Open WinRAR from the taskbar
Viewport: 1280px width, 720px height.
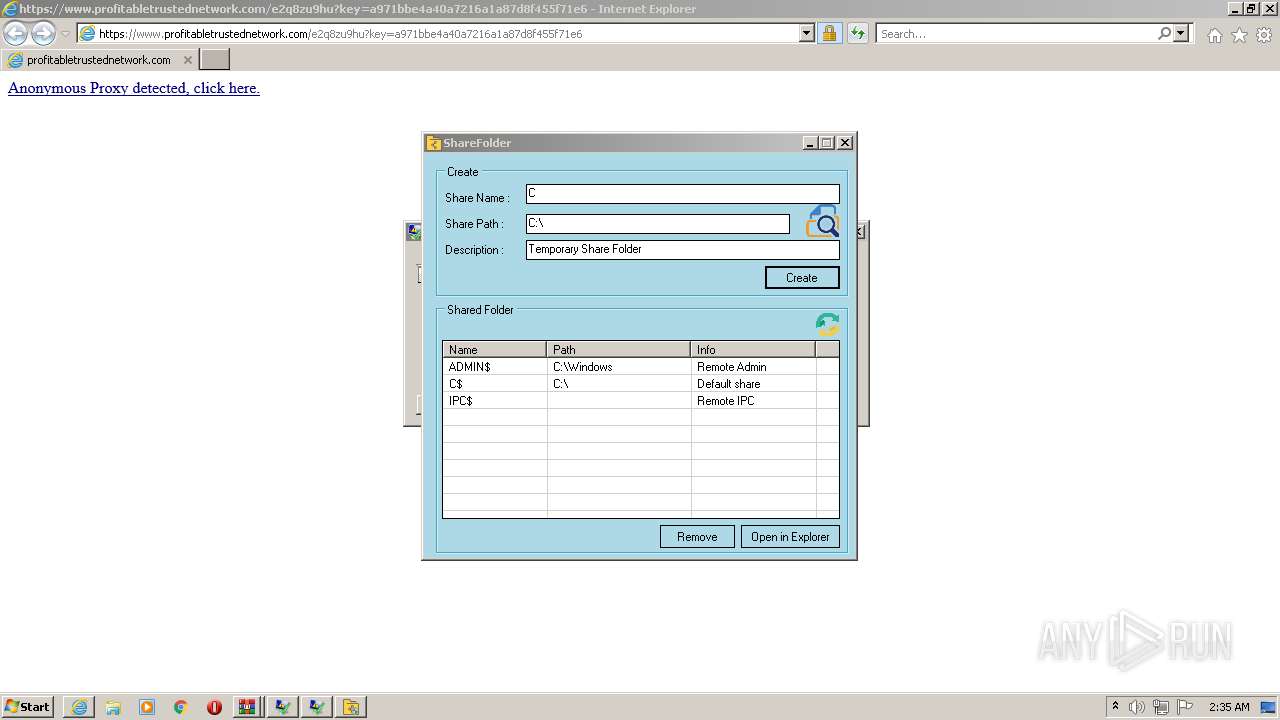(x=248, y=707)
